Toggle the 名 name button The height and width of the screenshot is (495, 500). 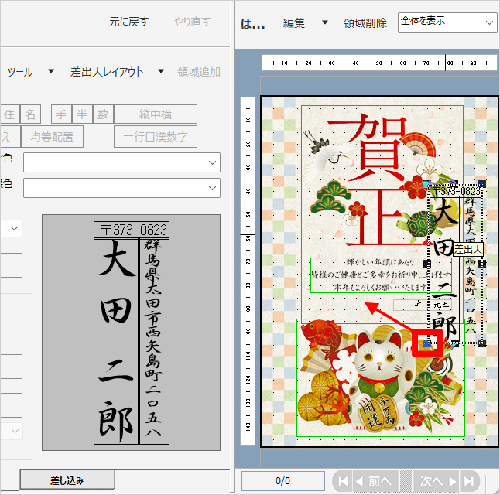pyautogui.click(x=31, y=114)
